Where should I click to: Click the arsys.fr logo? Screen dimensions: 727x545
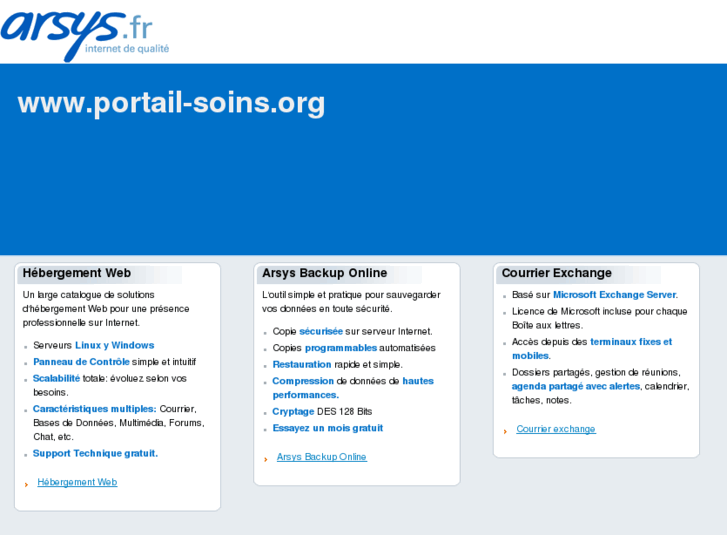pos(85,35)
